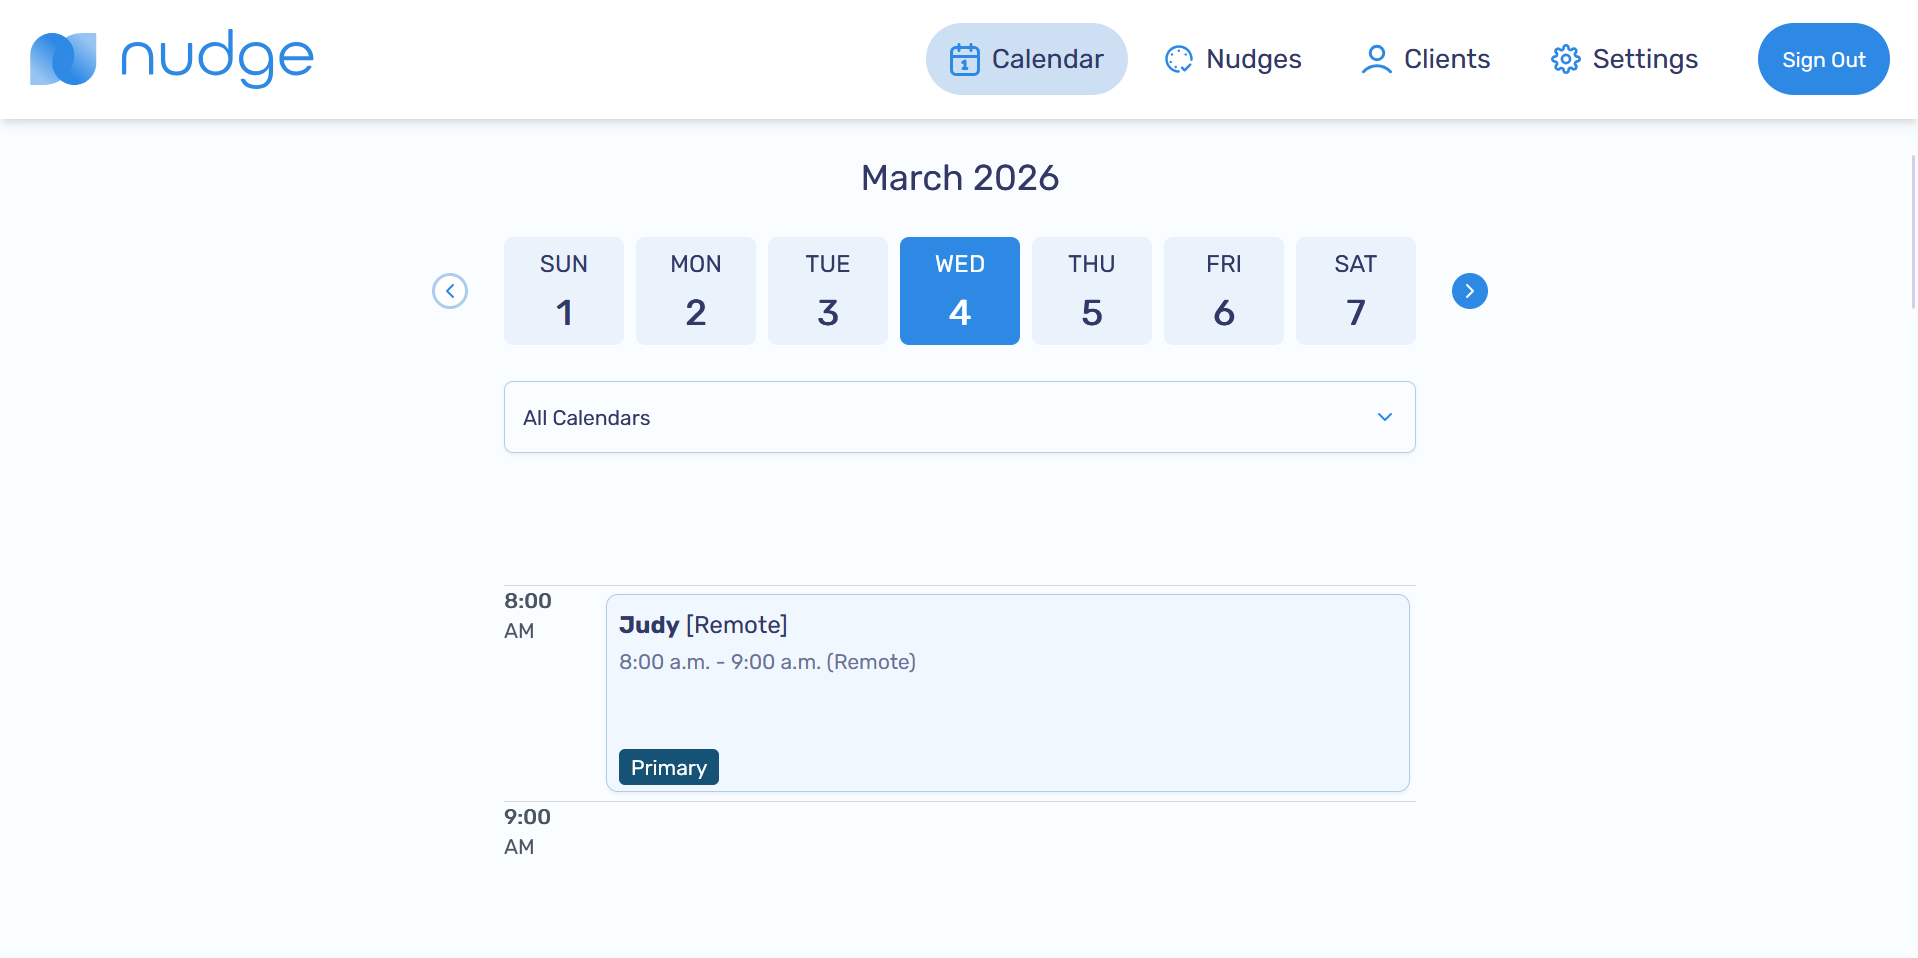The image size is (1918, 958).
Task: Click the calendar icon next to Calendar label
Action: click(x=963, y=59)
